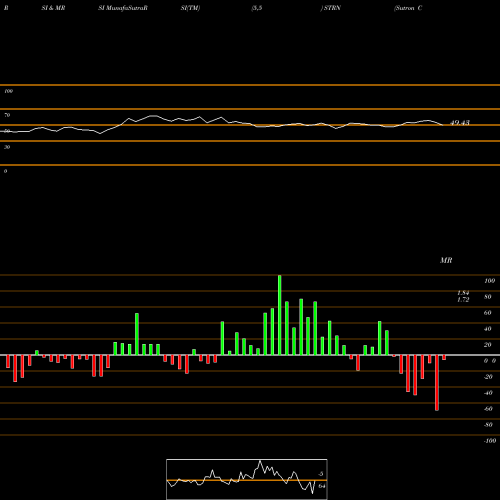Click the value 1.84 beside MR axis
500x500 pixels.
(463, 293)
